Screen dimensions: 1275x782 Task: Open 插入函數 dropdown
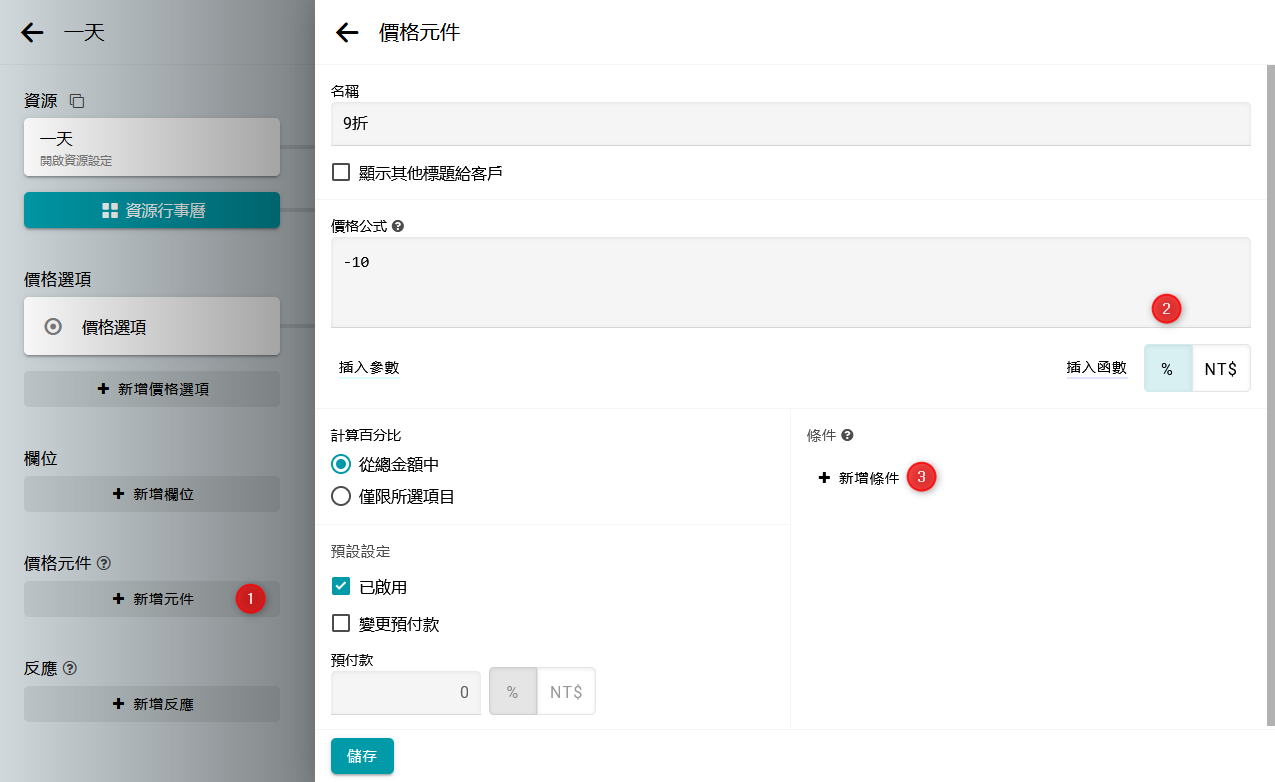coord(1096,368)
